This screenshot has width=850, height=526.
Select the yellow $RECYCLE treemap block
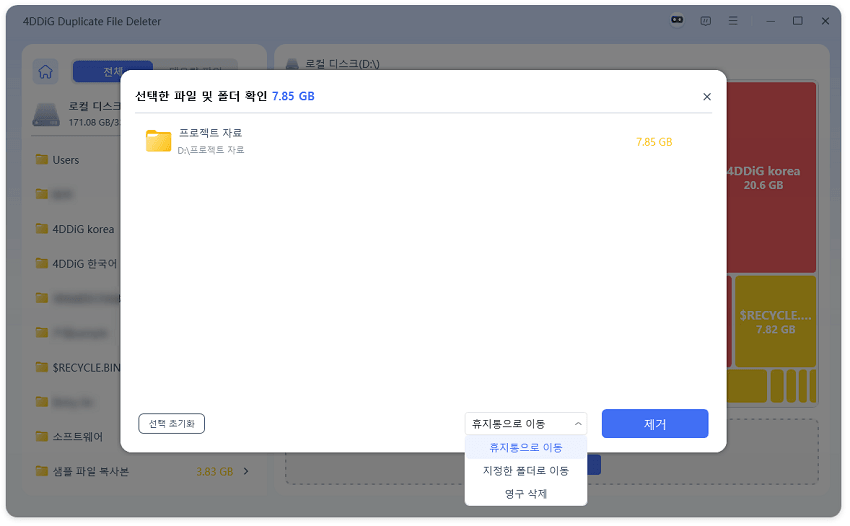pyautogui.click(x=775, y=321)
